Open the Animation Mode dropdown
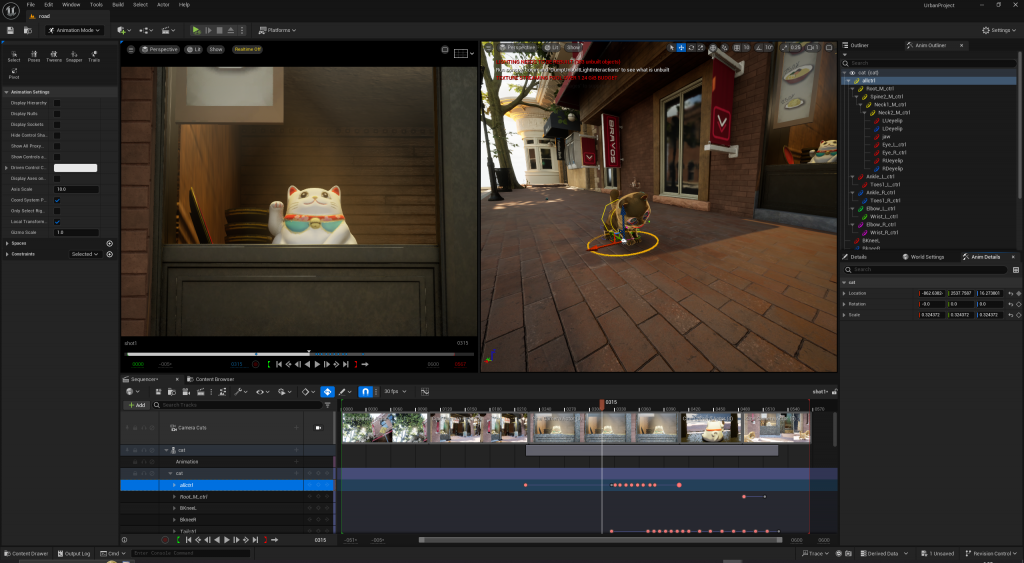The image size is (1024, 563). (74, 30)
